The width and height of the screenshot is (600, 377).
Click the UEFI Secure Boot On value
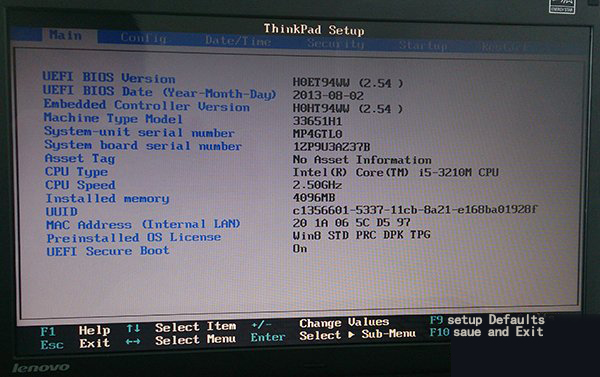coord(300,248)
